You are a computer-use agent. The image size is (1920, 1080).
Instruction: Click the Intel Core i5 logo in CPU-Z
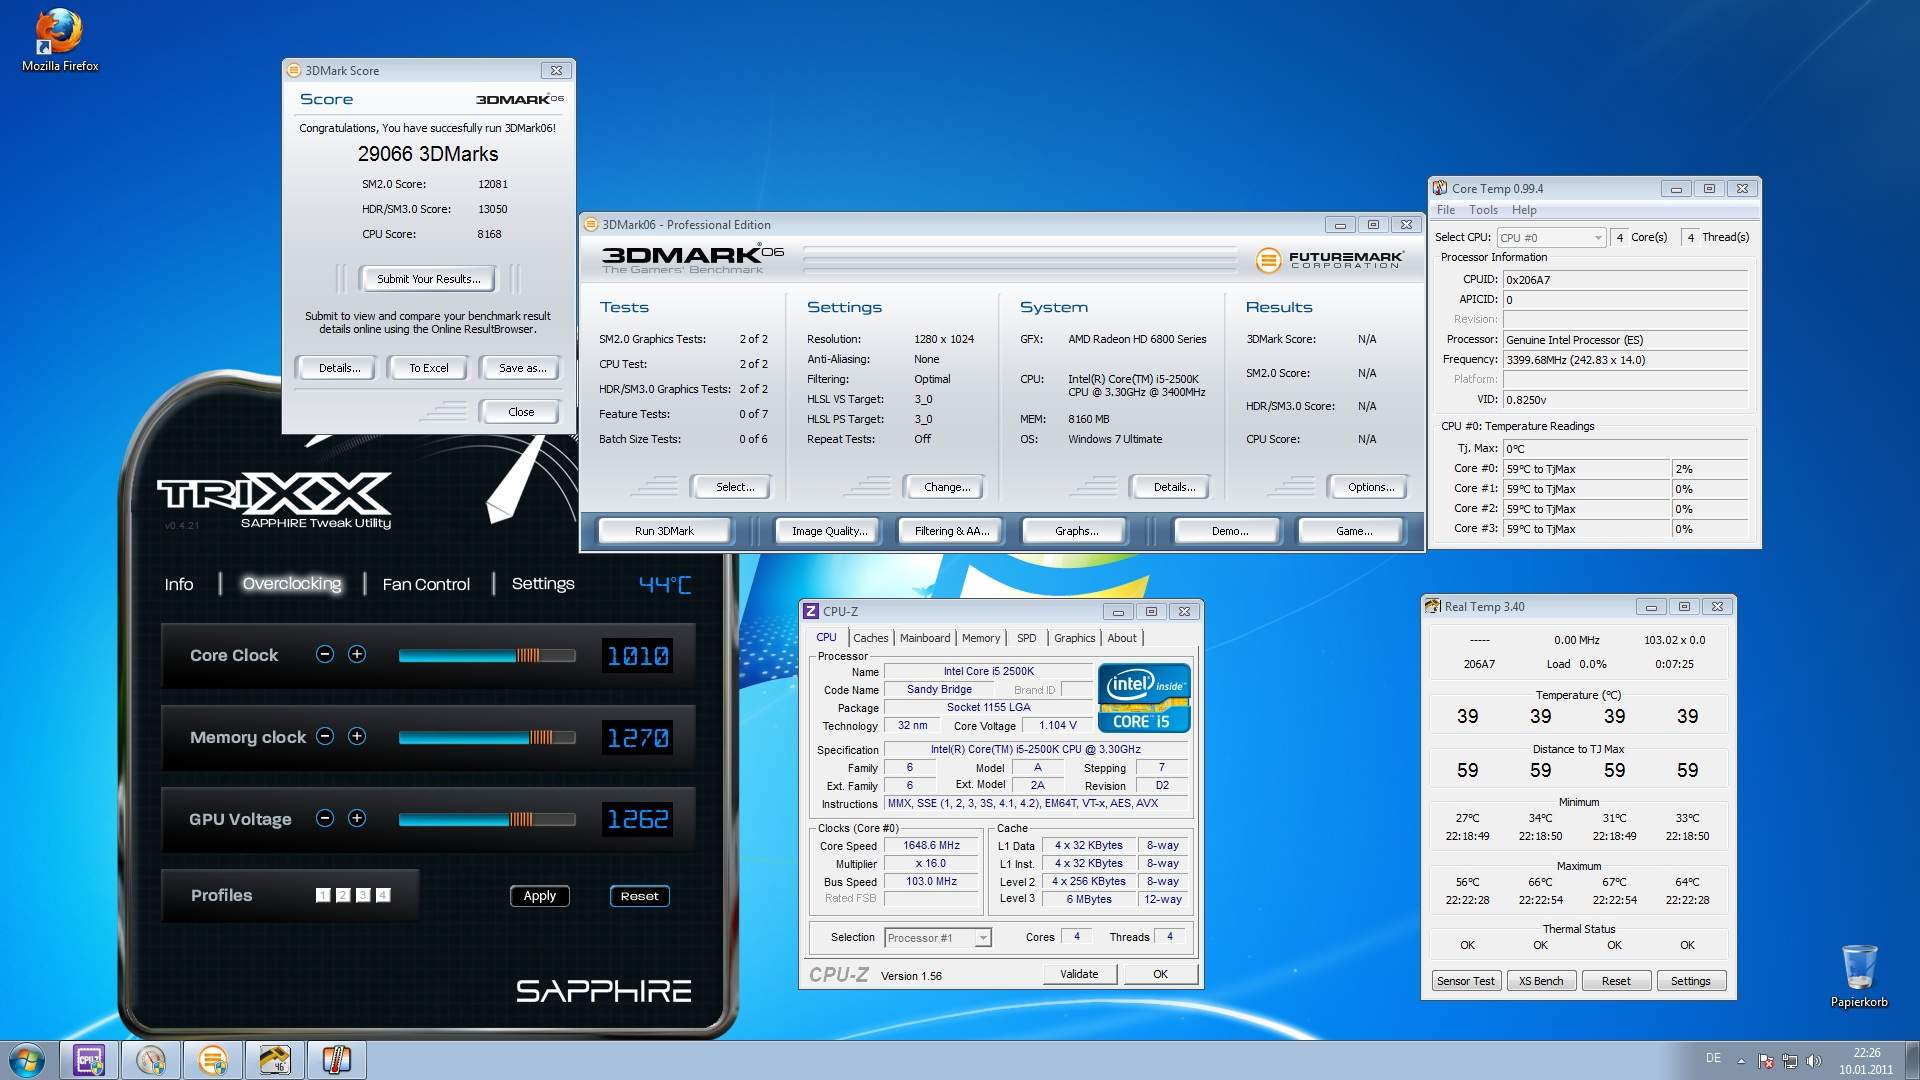[x=1144, y=698]
